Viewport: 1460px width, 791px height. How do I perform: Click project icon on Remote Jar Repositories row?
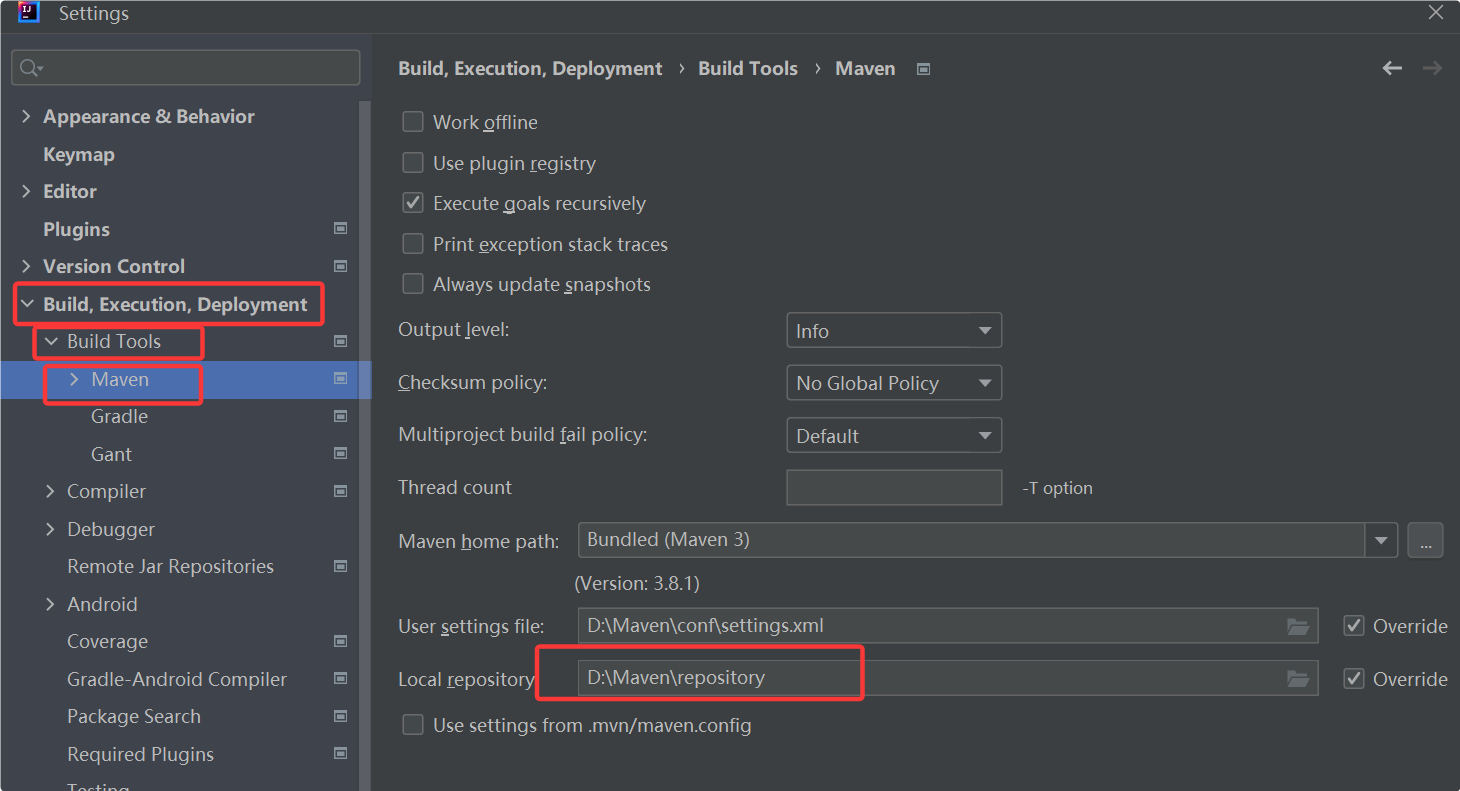(x=340, y=566)
